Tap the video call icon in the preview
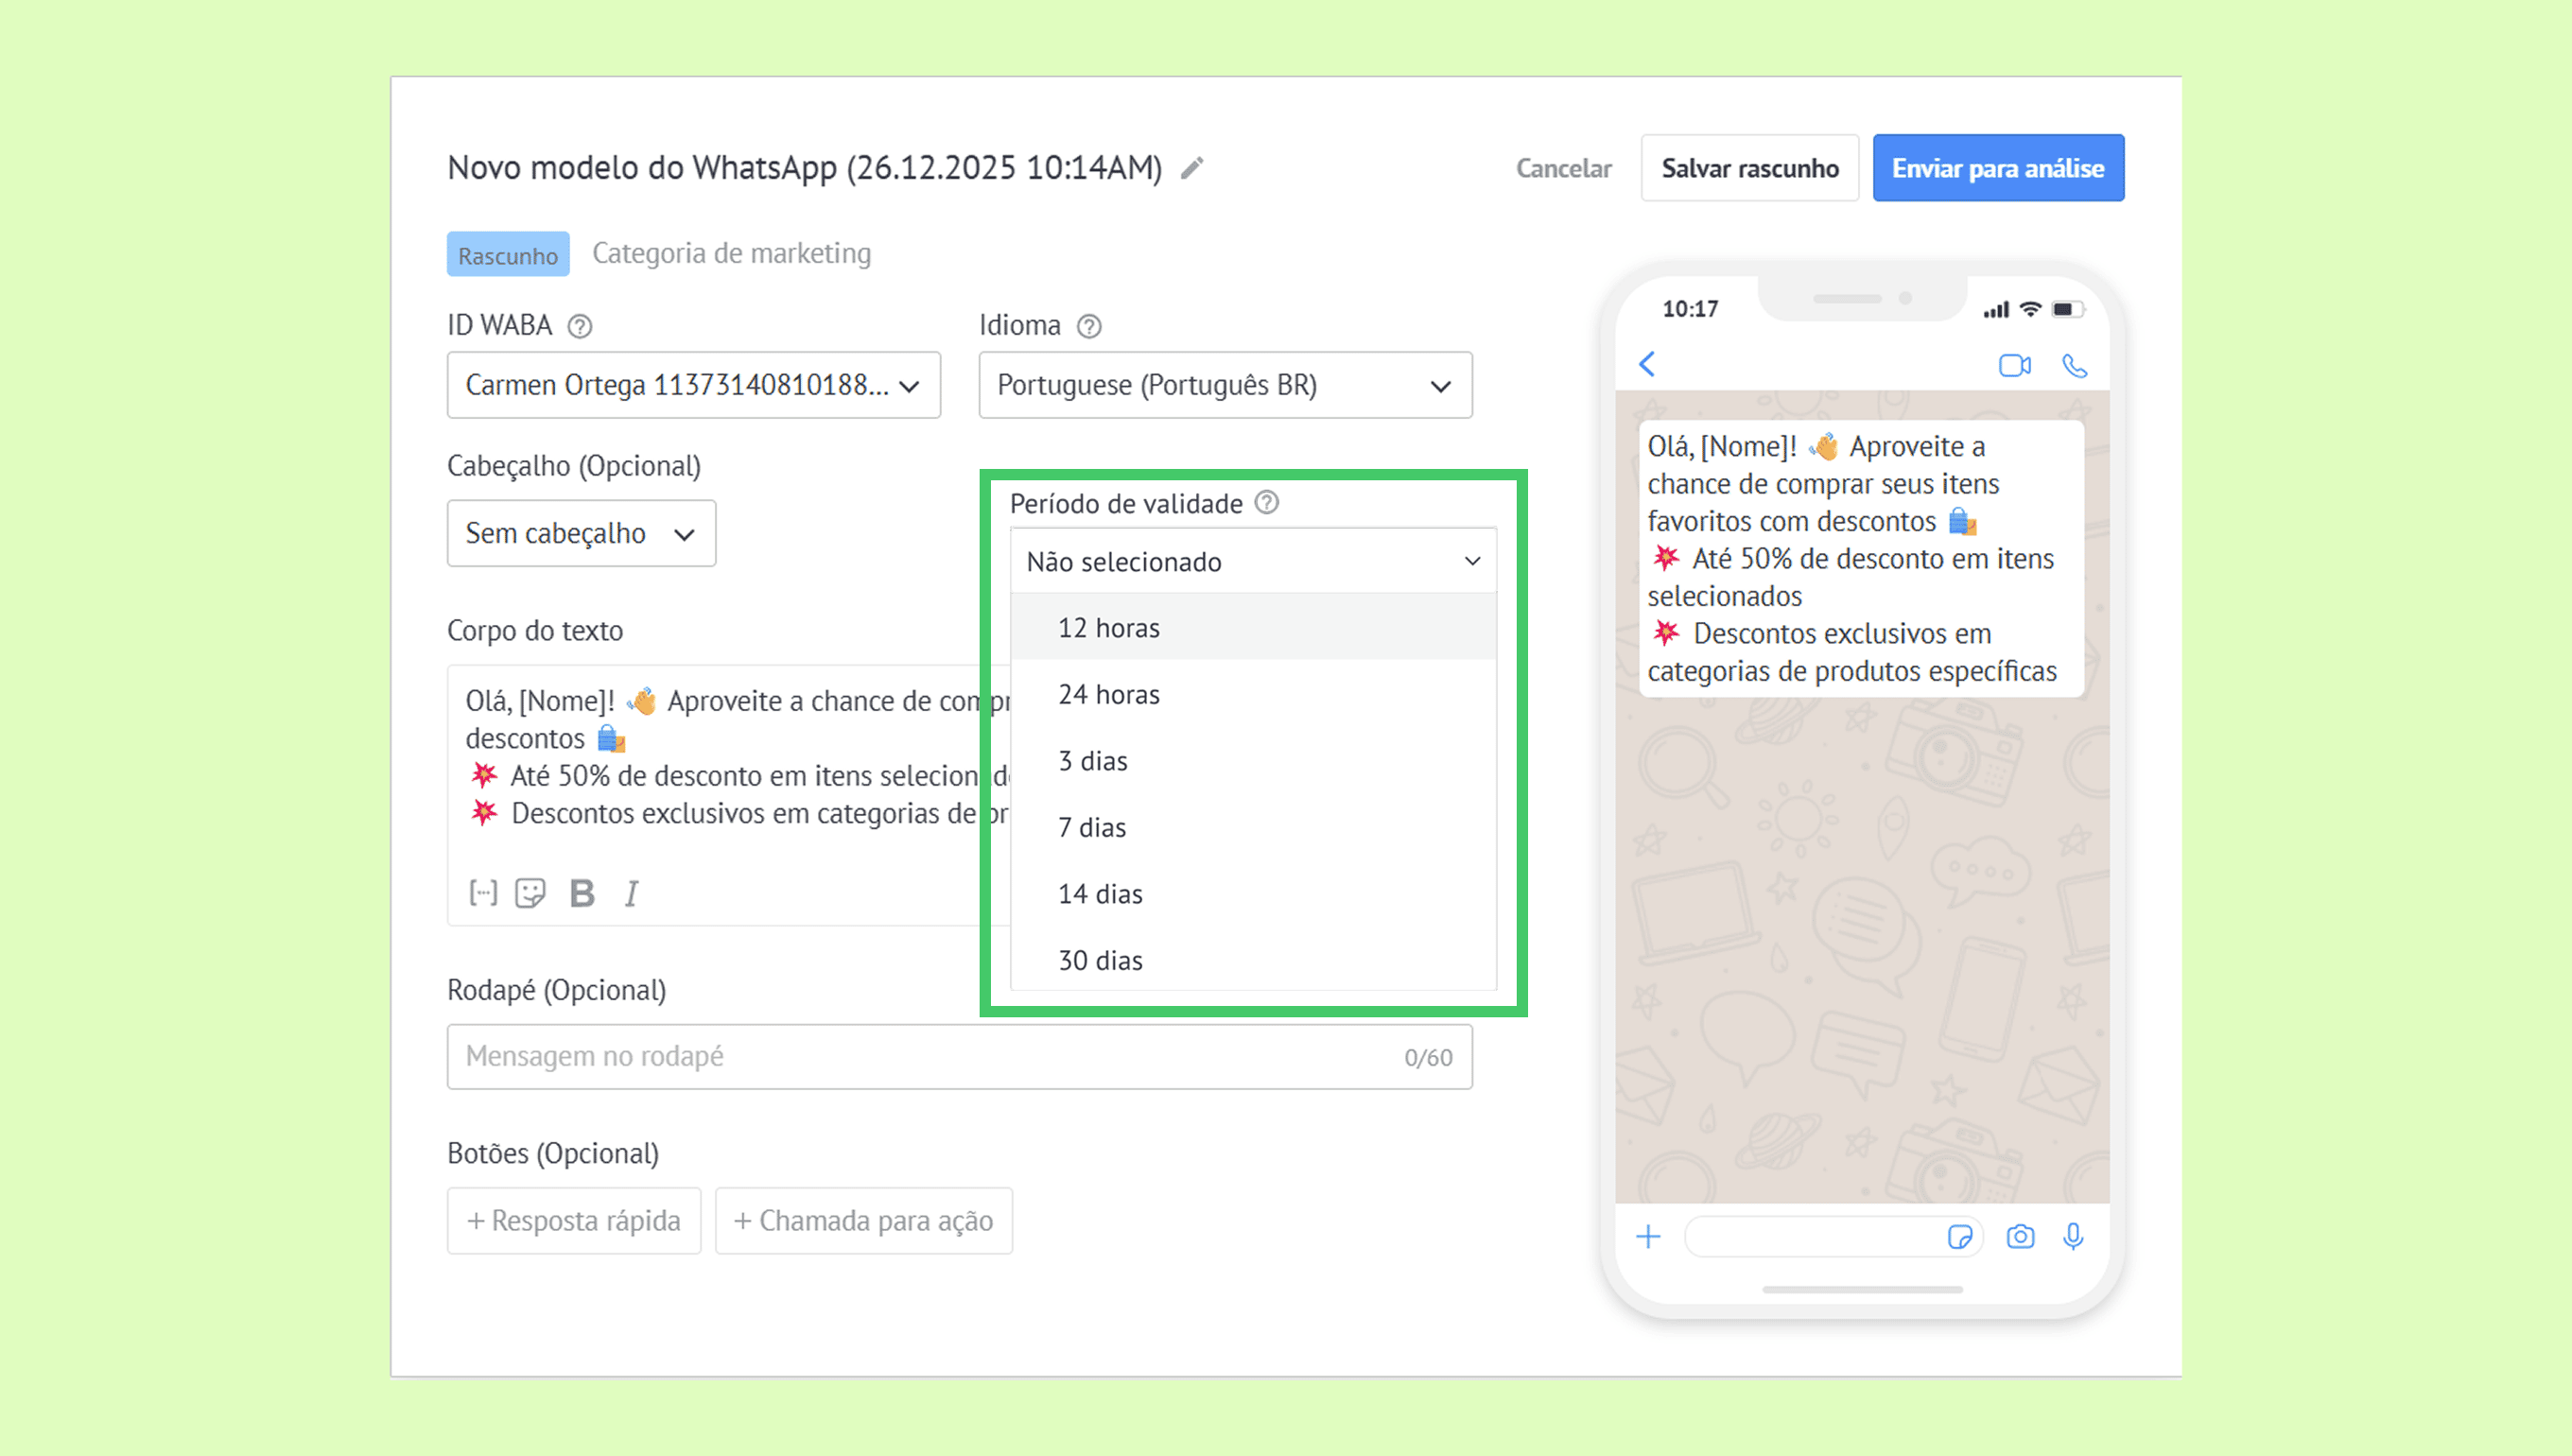Screen dimensions: 2572x1456 click(2014, 365)
